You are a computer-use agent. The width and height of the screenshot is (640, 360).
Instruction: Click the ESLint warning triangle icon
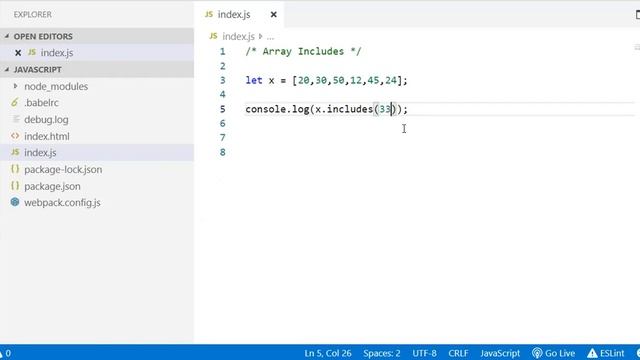coord(592,353)
